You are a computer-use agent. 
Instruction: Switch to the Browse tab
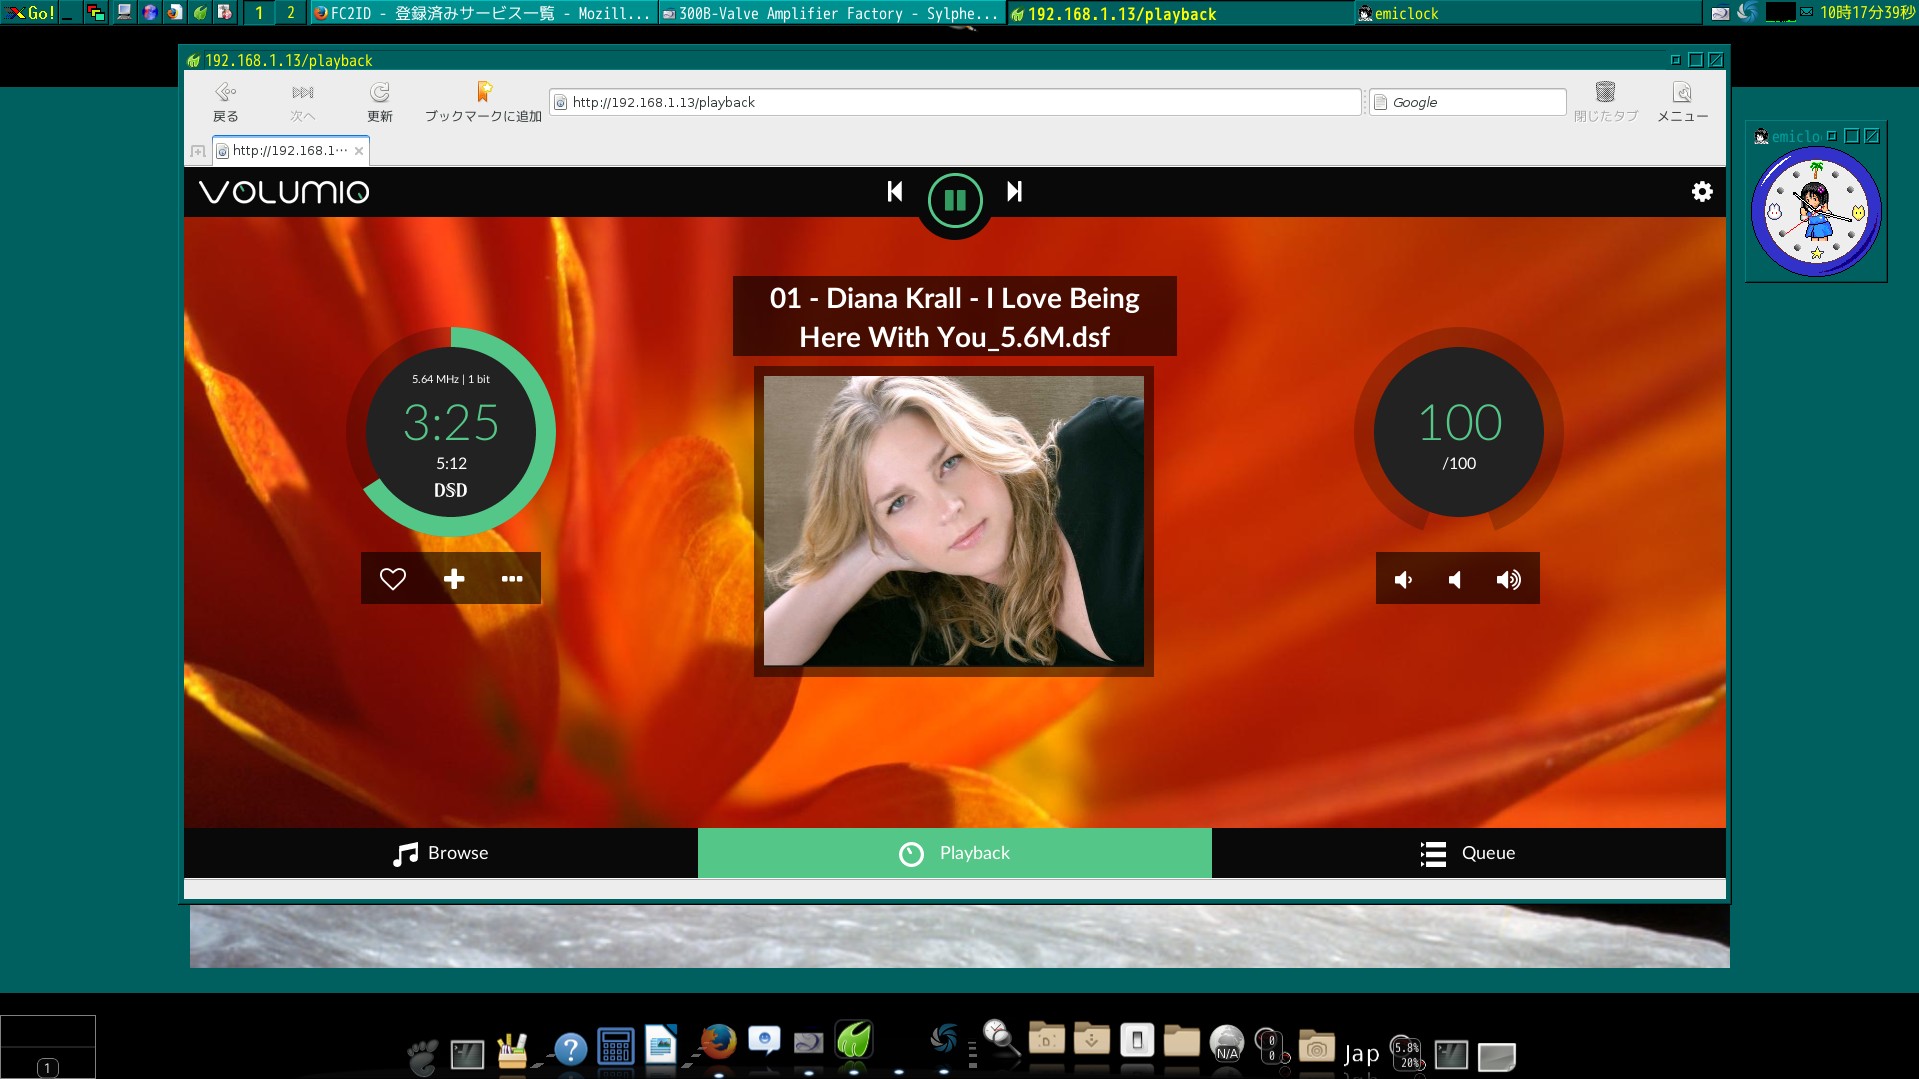(441, 853)
